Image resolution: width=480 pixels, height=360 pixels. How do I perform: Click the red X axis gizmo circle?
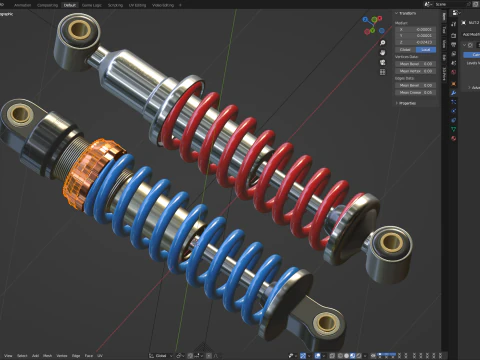(379, 18)
